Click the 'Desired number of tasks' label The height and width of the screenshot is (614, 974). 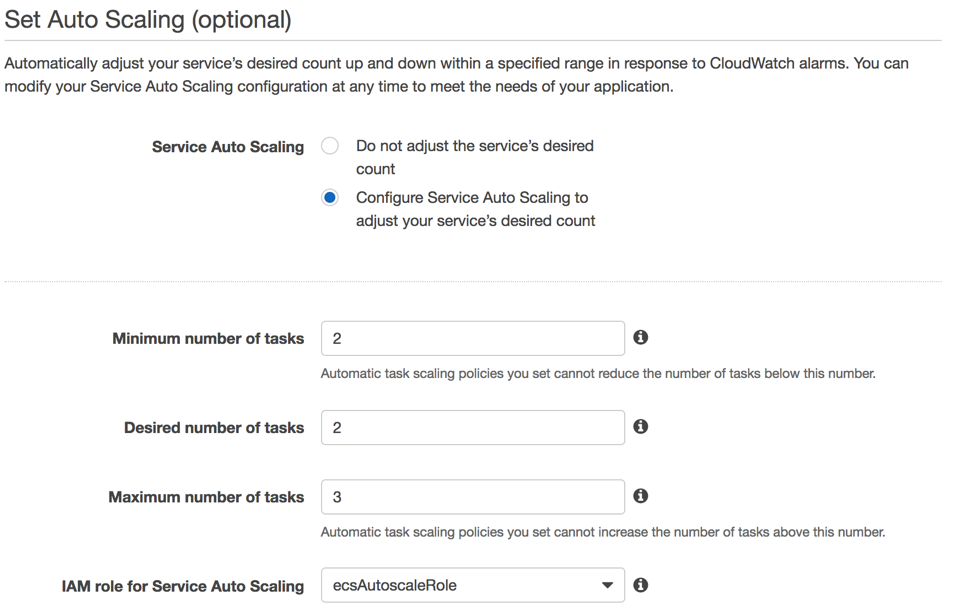214,428
